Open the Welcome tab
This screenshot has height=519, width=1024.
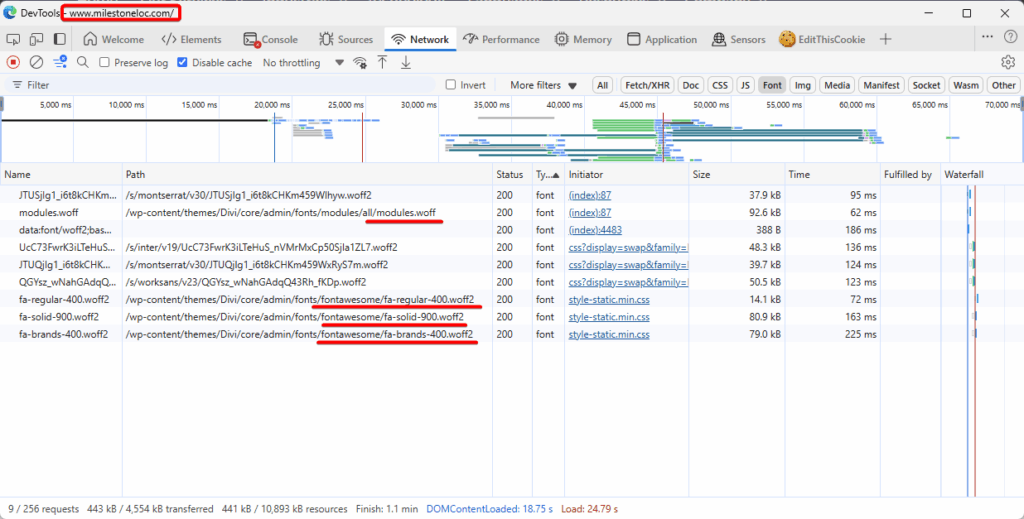114,39
